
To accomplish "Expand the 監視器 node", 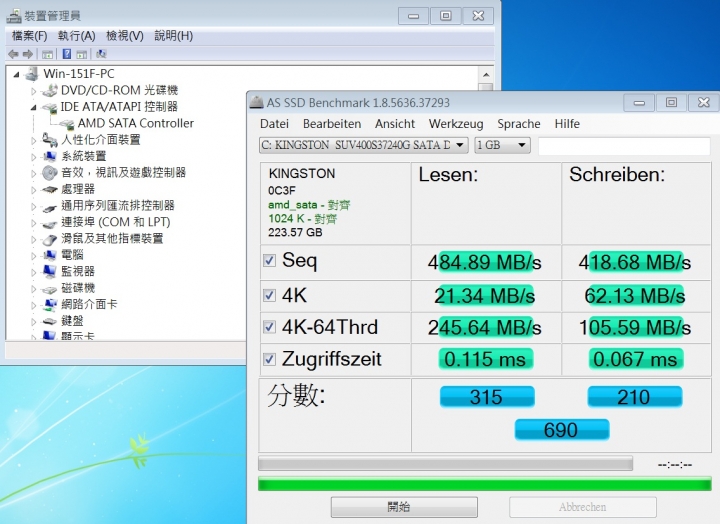I will 34,272.
